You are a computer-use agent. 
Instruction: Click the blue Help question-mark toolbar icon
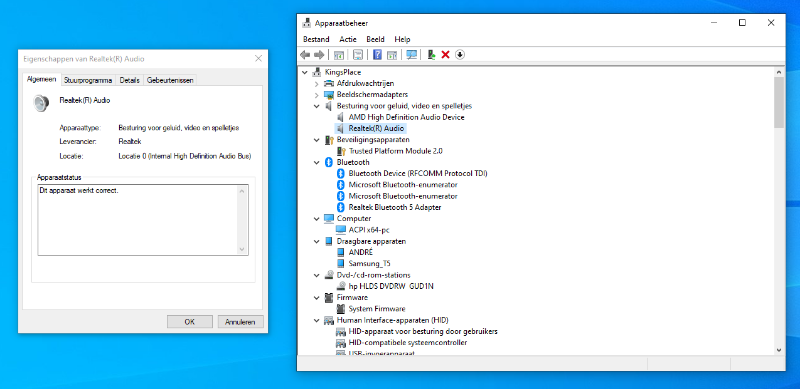pos(377,55)
